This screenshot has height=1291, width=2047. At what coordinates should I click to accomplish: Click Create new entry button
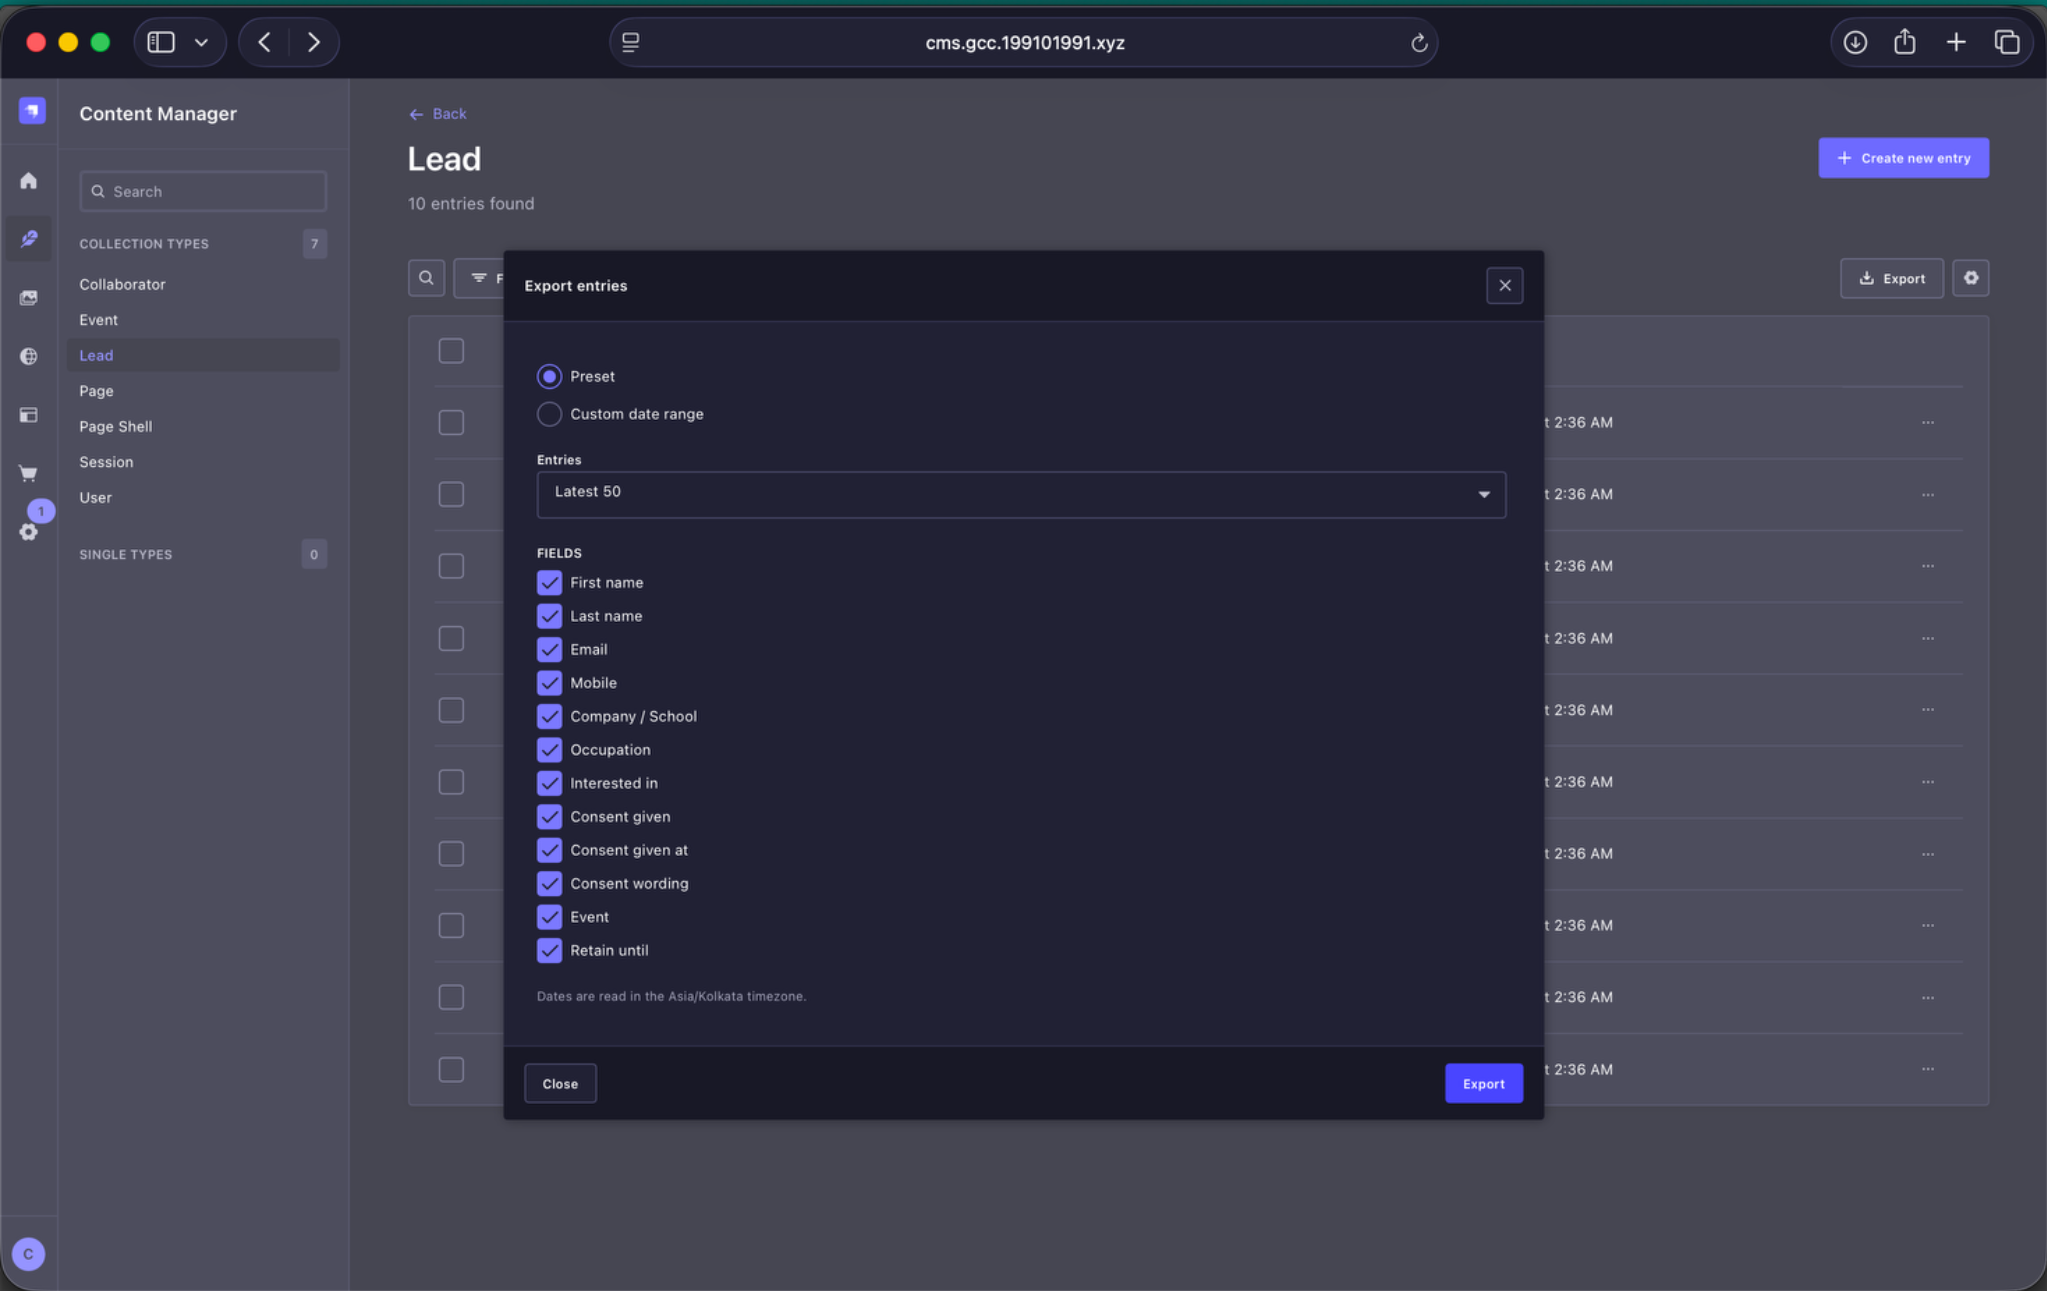click(x=1903, y=158)
